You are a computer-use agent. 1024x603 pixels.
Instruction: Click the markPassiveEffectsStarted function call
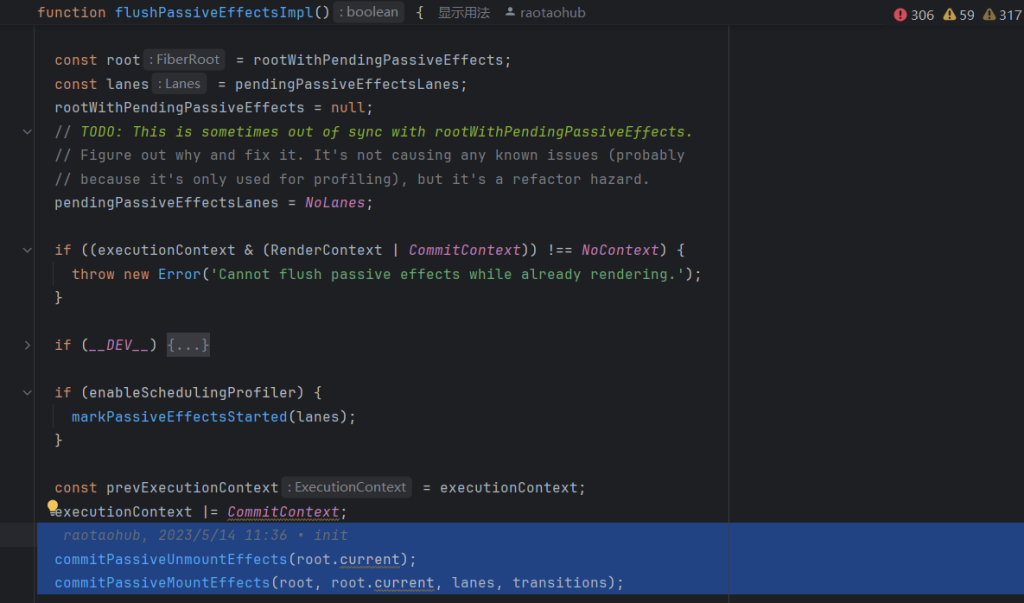coord(178,417)
